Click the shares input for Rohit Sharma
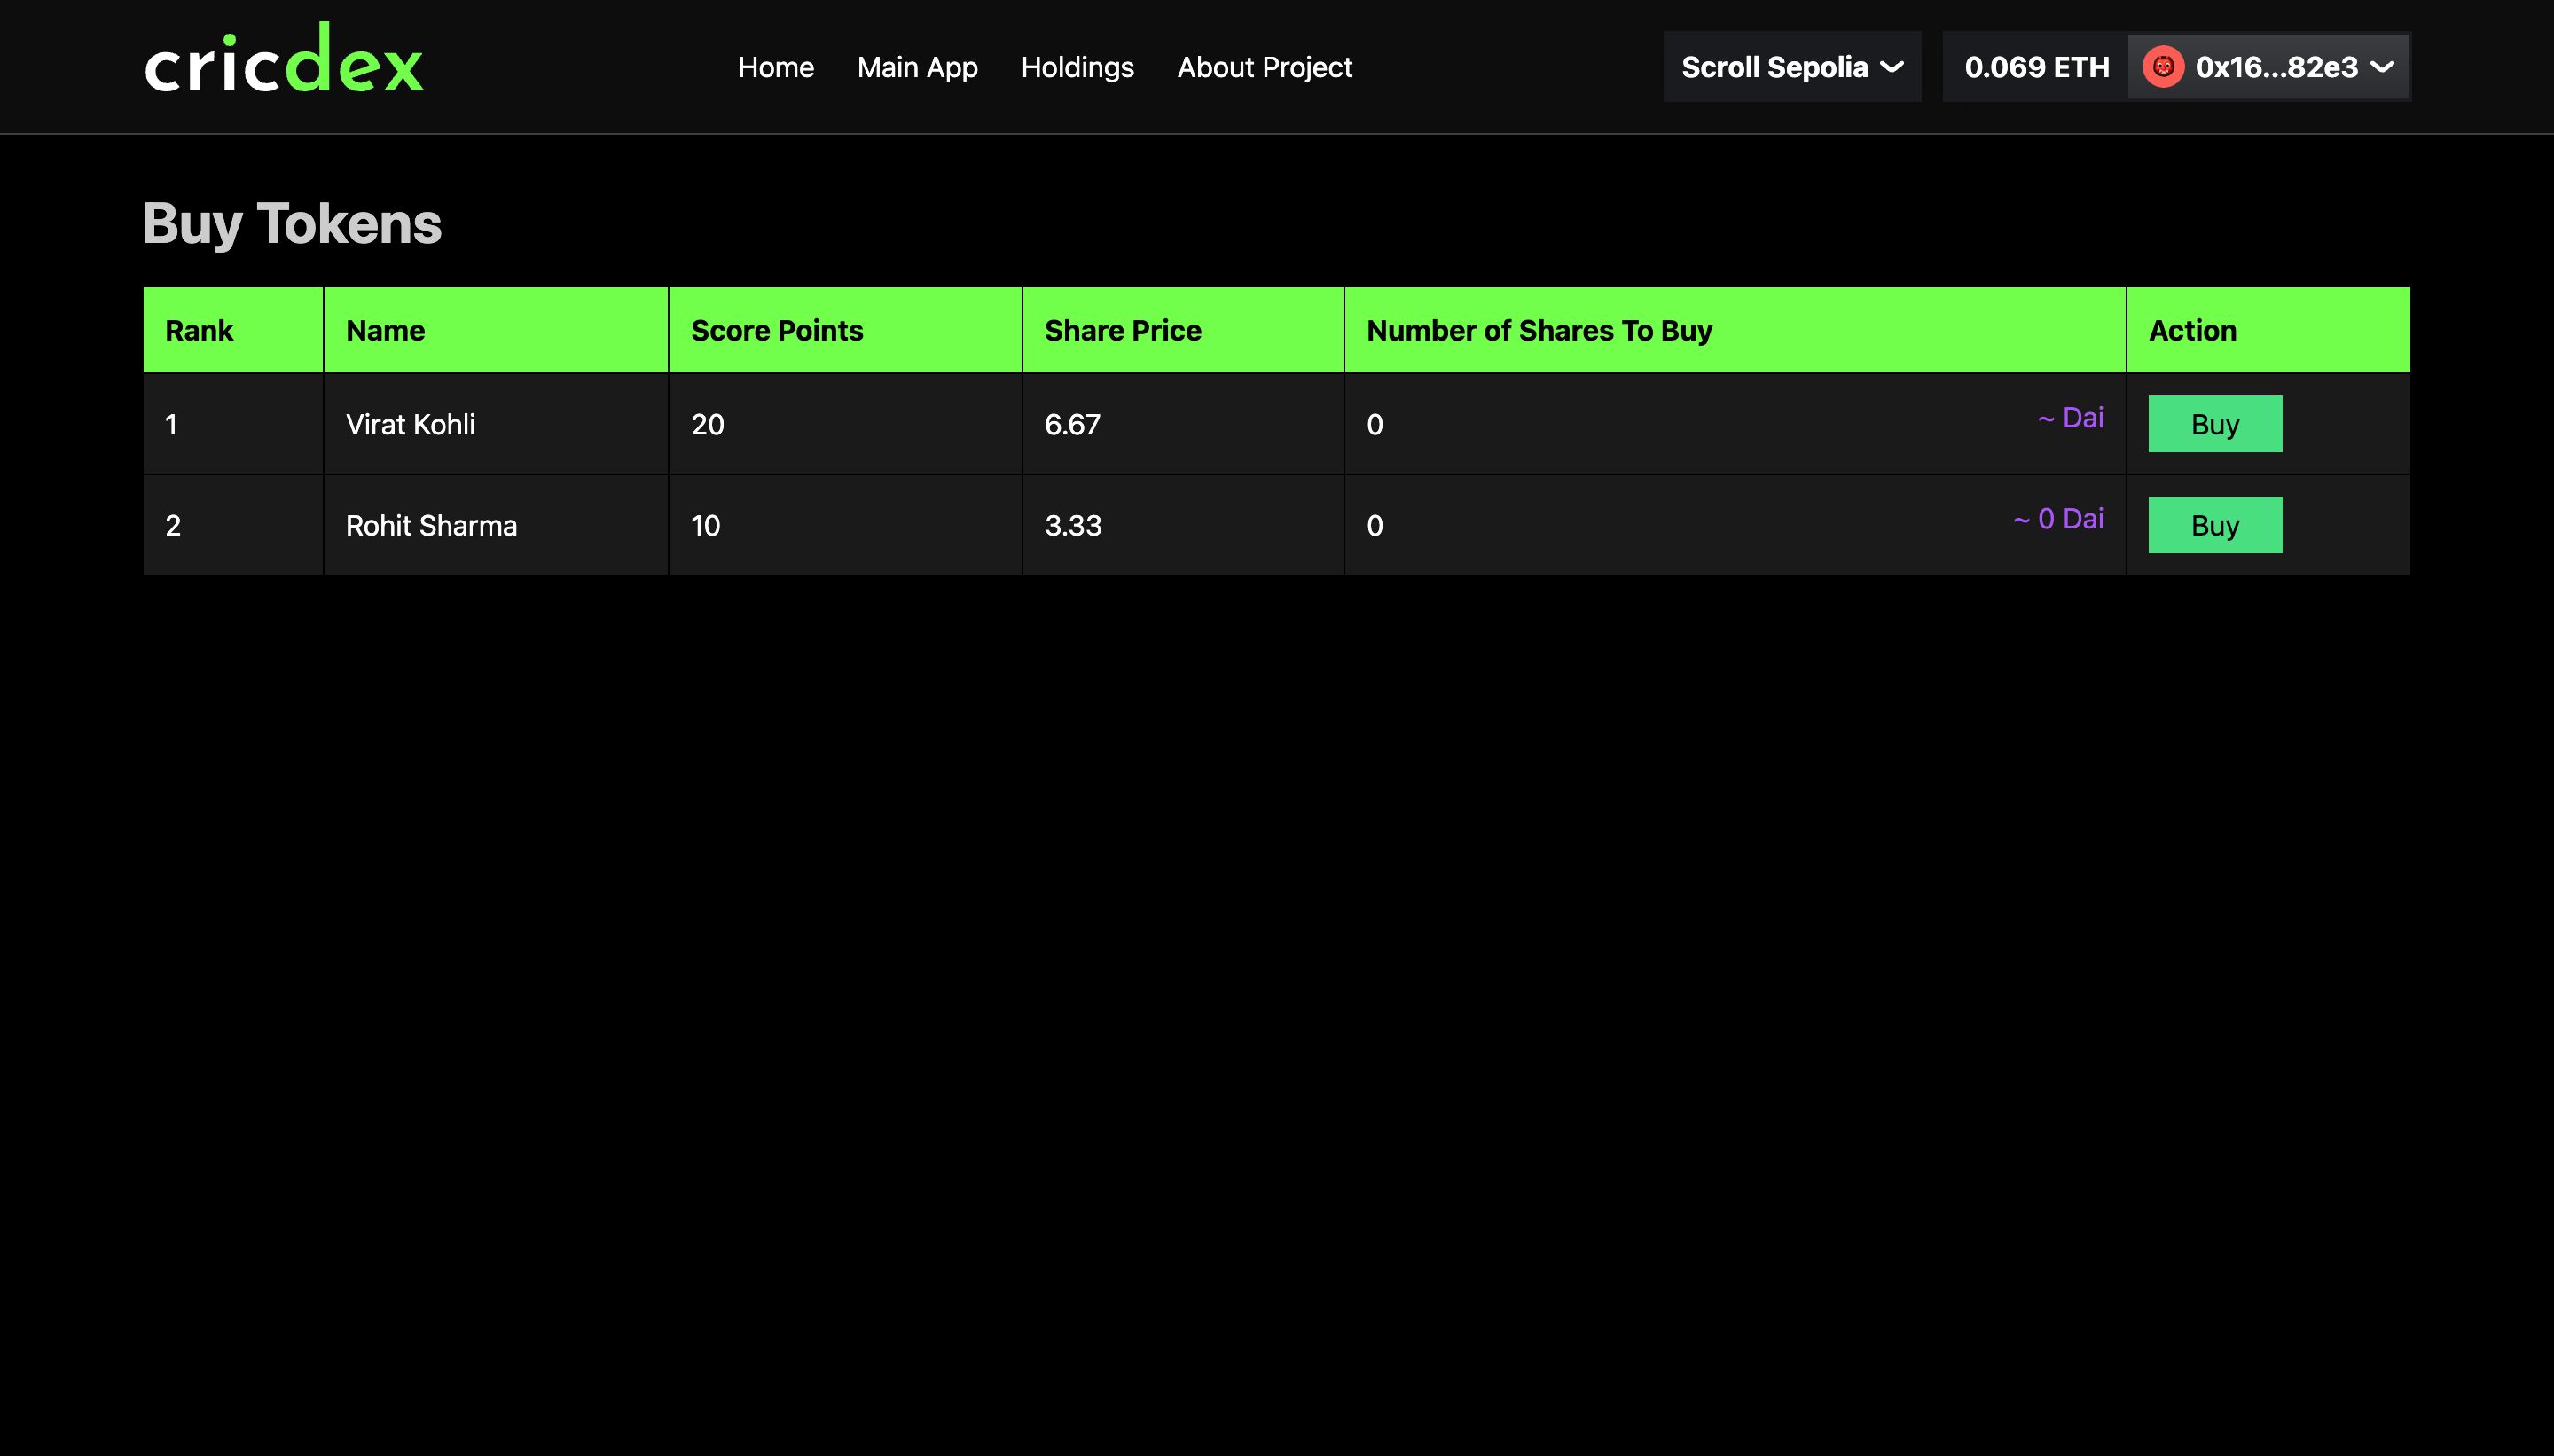The image size is (2554, 1456). pyautogui.click(x=1680, y=525)
